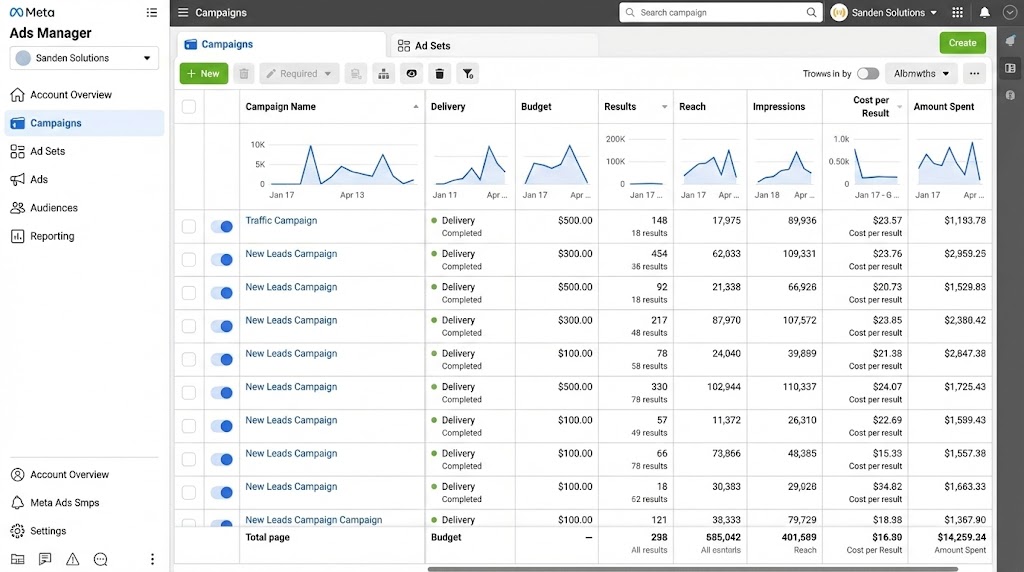1024x572 pixels.
Task: Click the green New button
Action: click(204, 74)
